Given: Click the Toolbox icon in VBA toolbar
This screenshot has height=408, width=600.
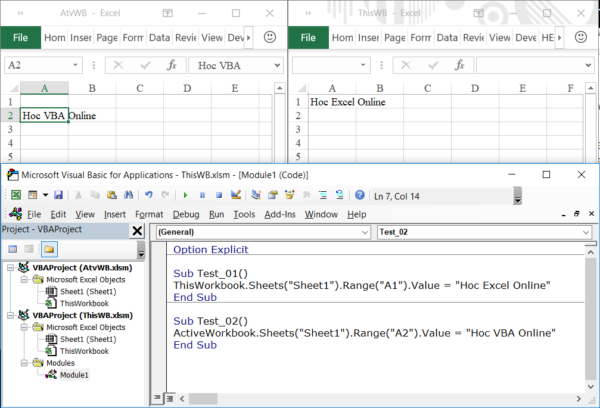Looking at the screenshot, I should tap(306, 195).
